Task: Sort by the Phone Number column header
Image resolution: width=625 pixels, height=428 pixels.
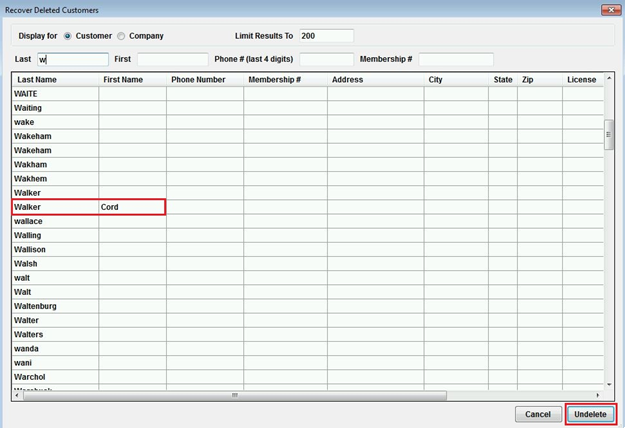Action: [x=205, y=80]
